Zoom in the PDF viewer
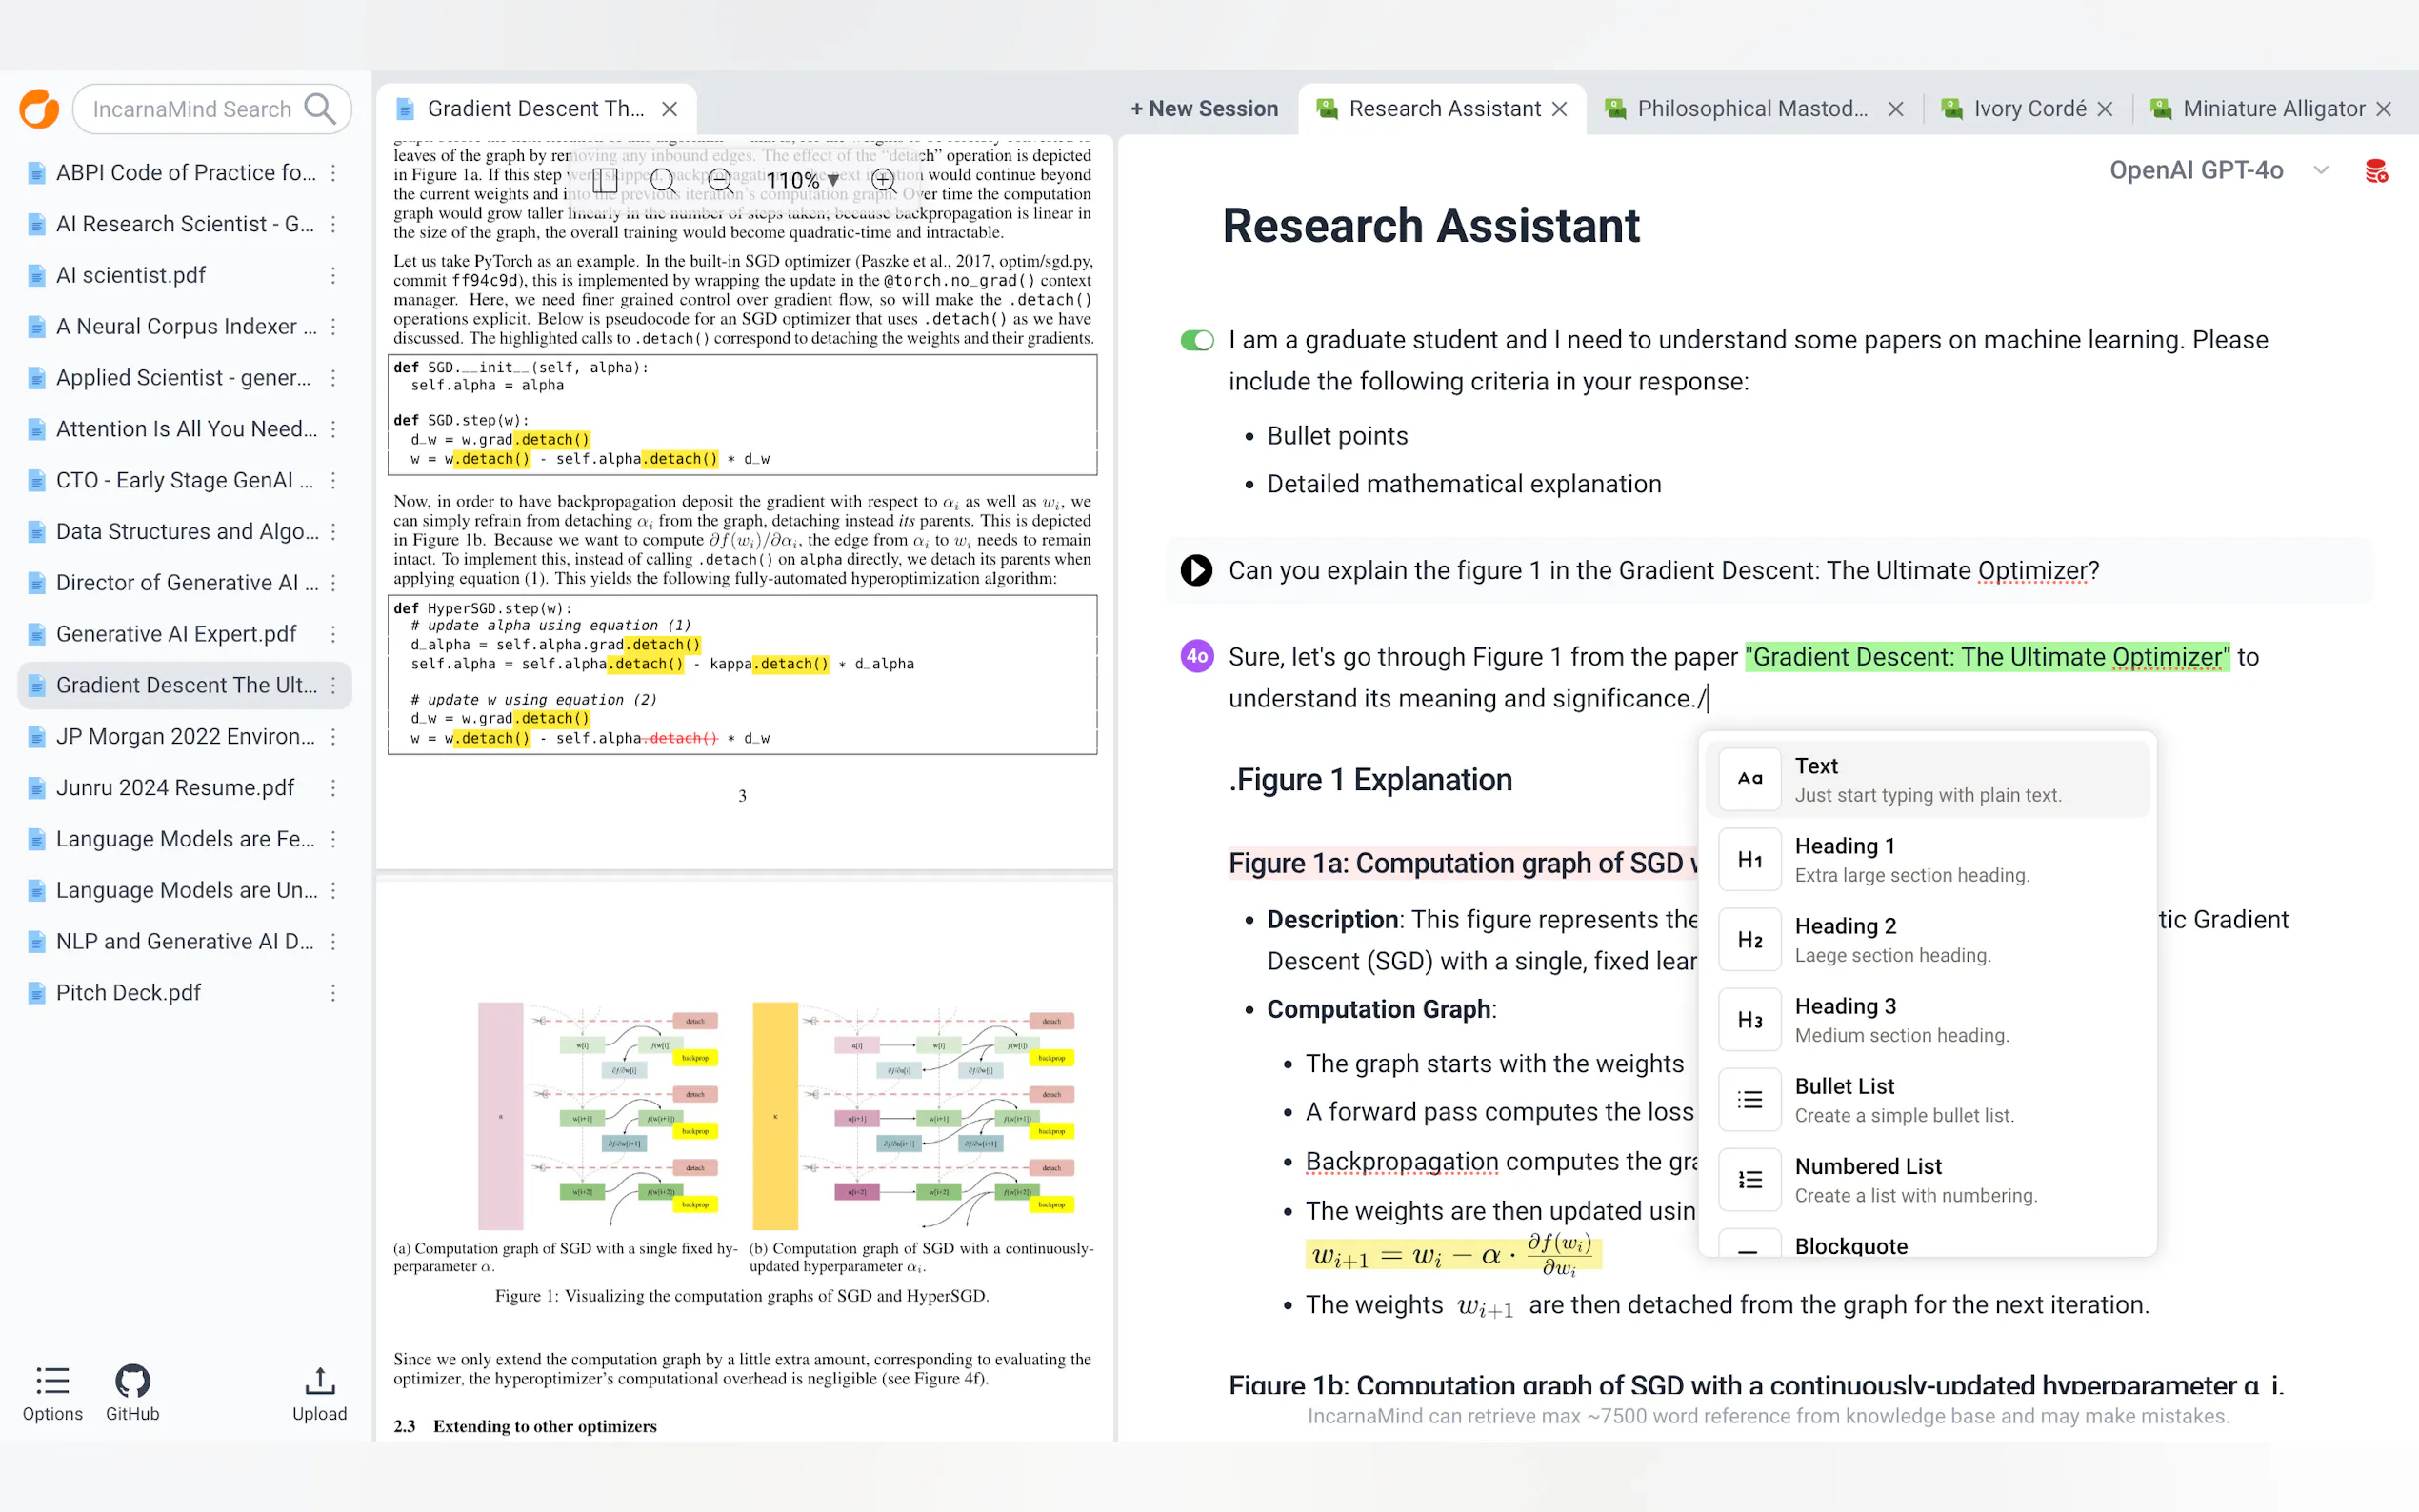 tap(883, 180)
